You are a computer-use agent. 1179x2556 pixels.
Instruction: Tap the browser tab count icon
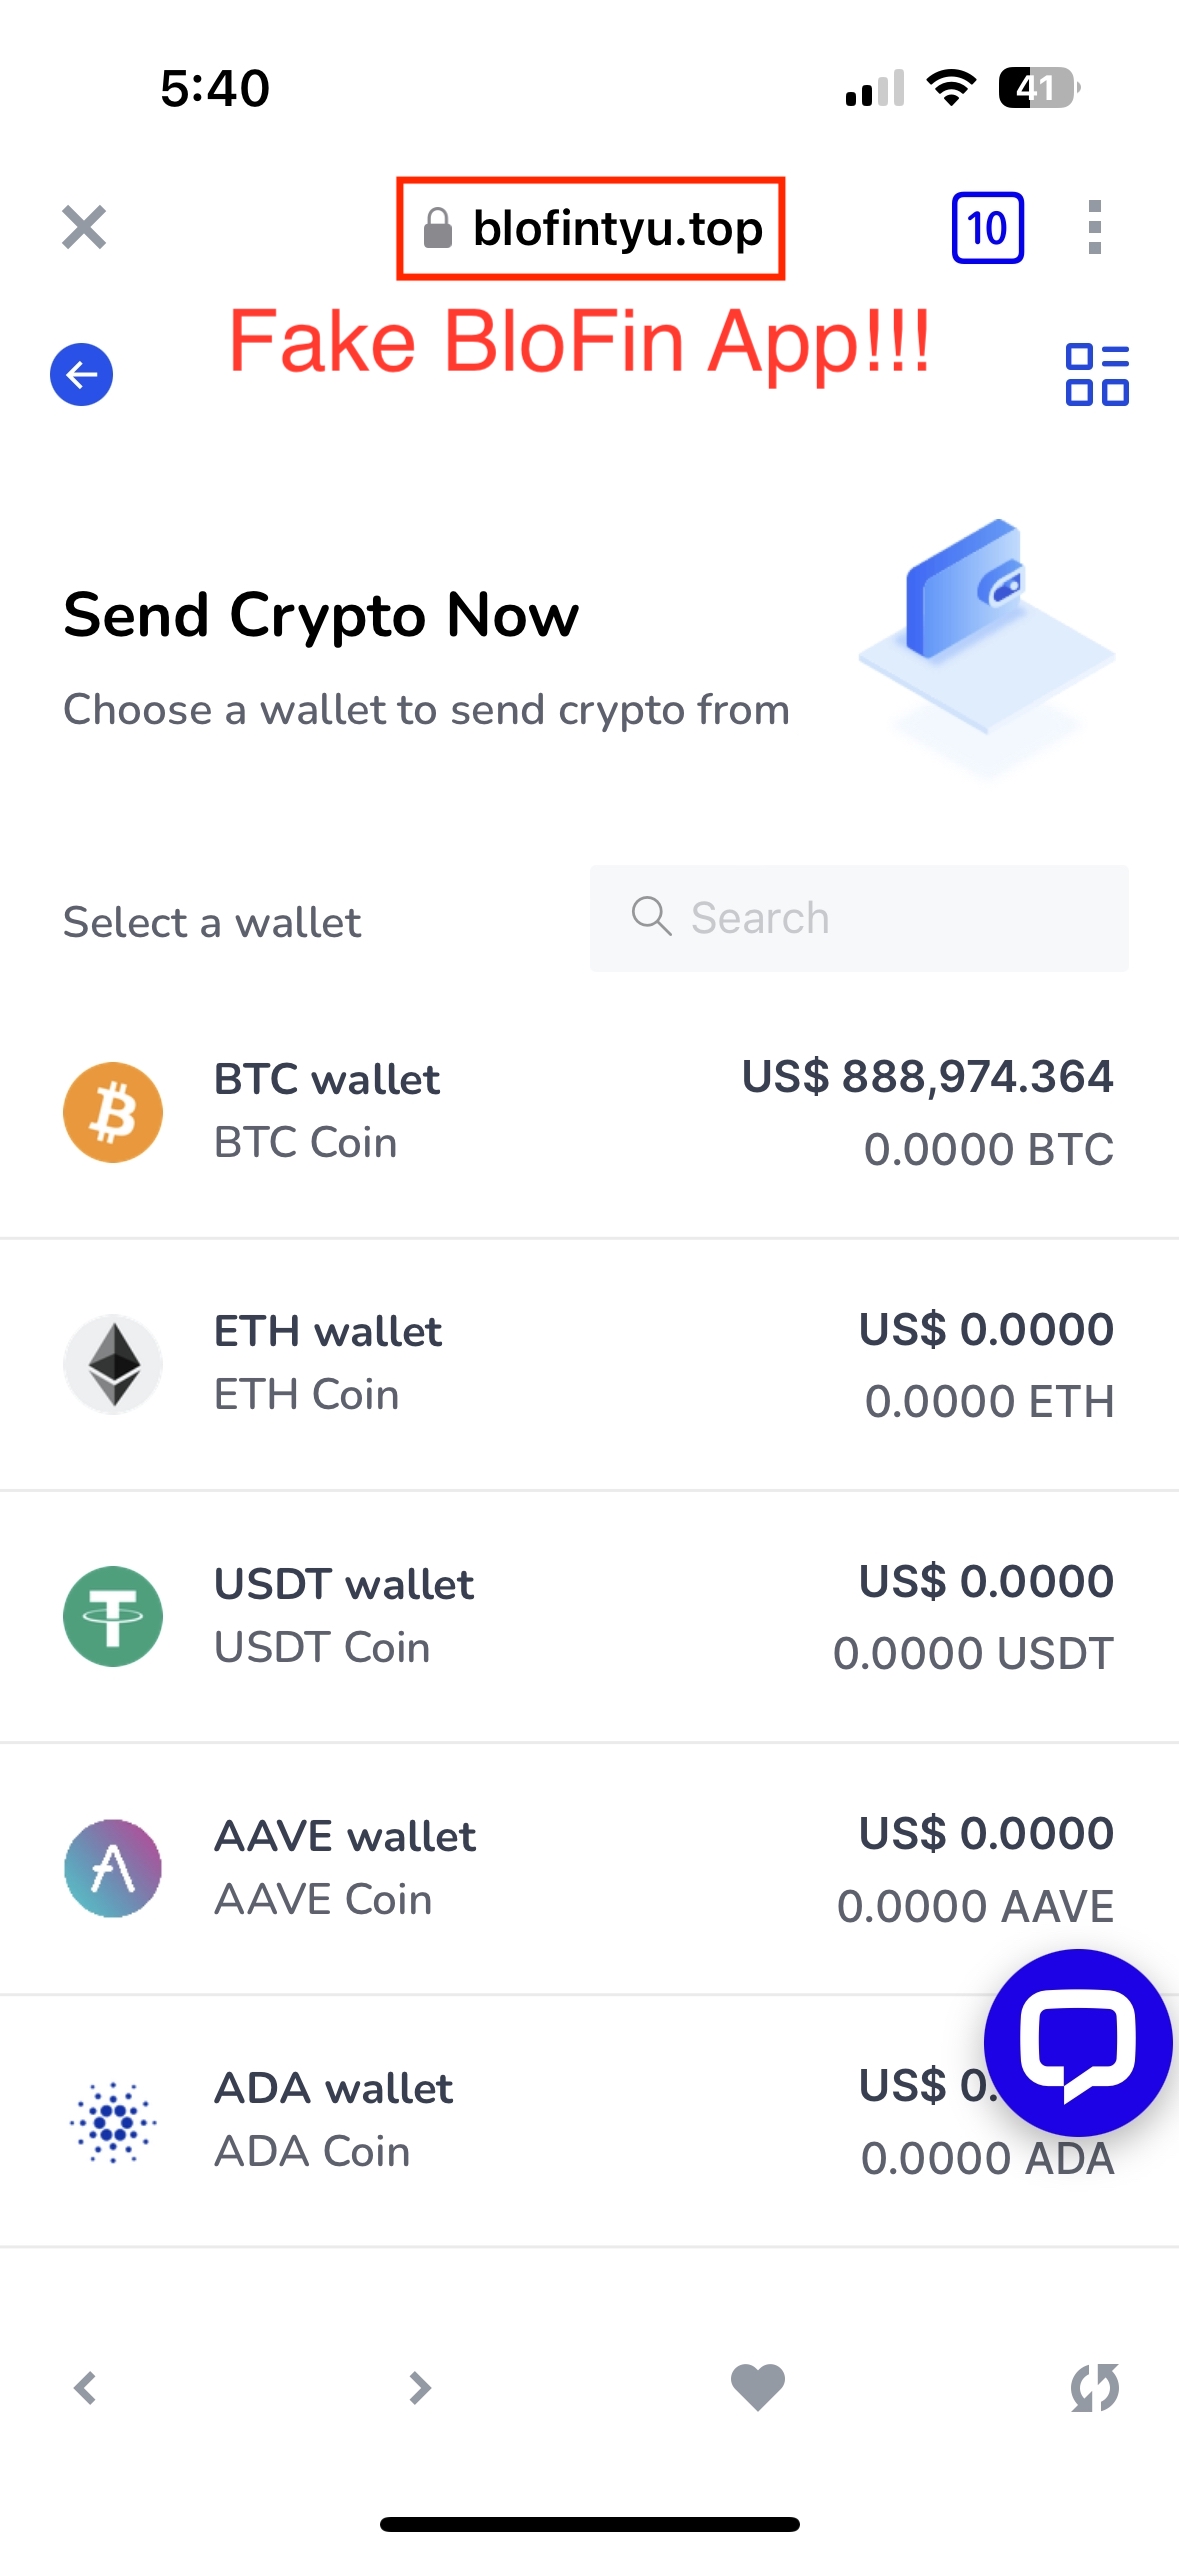coord(987,228)
